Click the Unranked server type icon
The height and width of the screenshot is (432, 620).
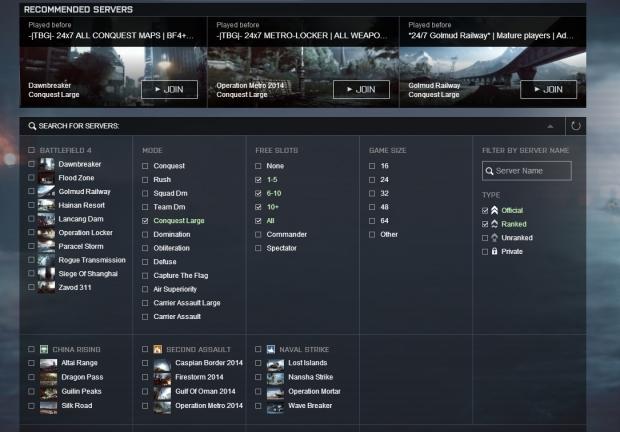(x=494, y=238)
